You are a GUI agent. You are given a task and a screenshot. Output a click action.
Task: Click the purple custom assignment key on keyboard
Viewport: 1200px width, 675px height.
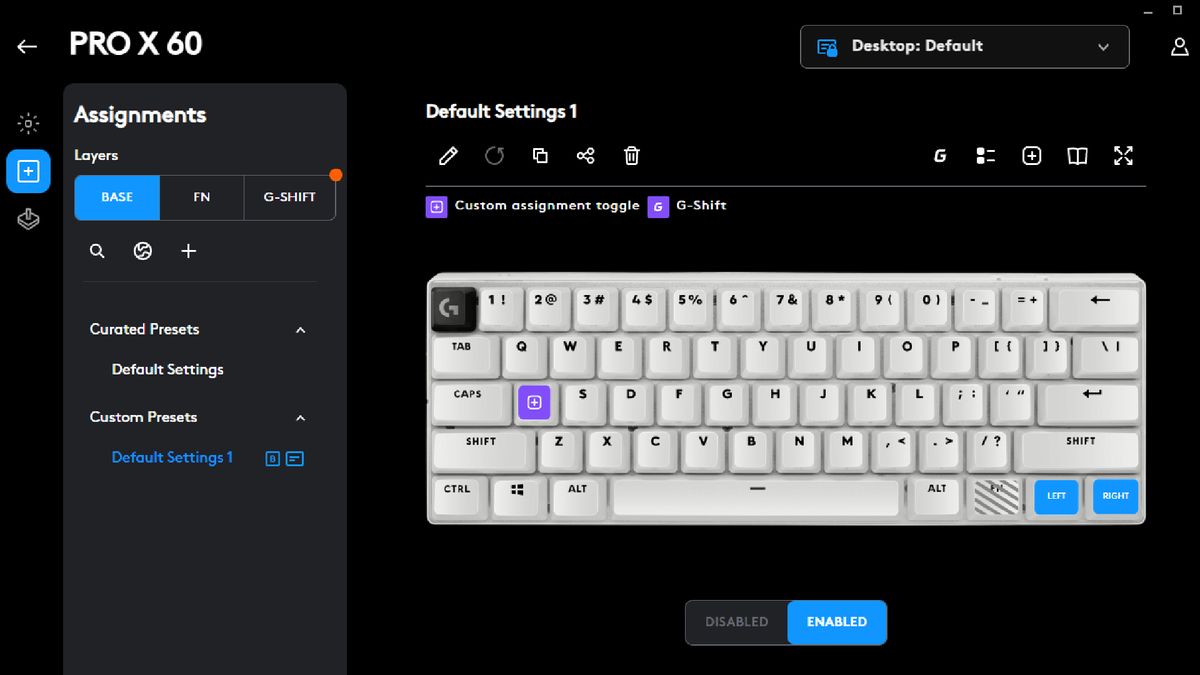pyautogui.click(x=534, y=402)
